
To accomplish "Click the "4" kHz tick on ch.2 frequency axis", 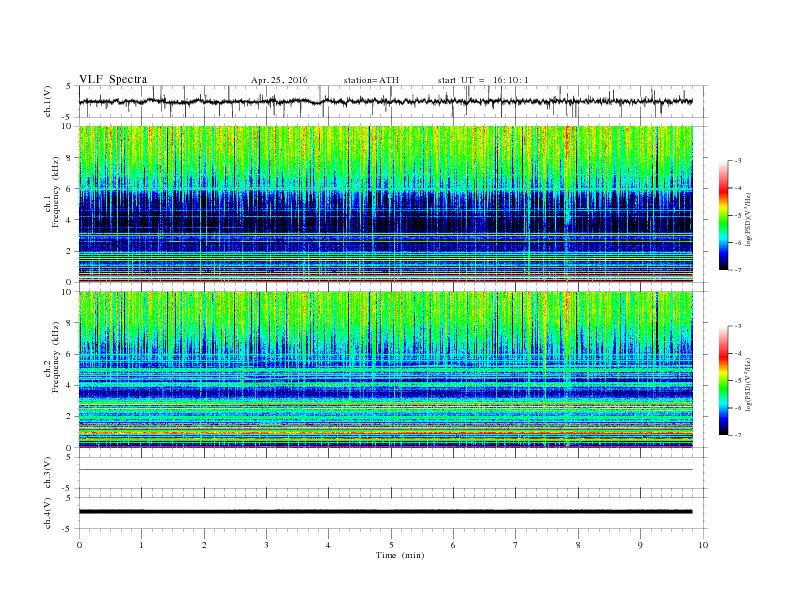I will pyautogui.click(x=69, y=385).
